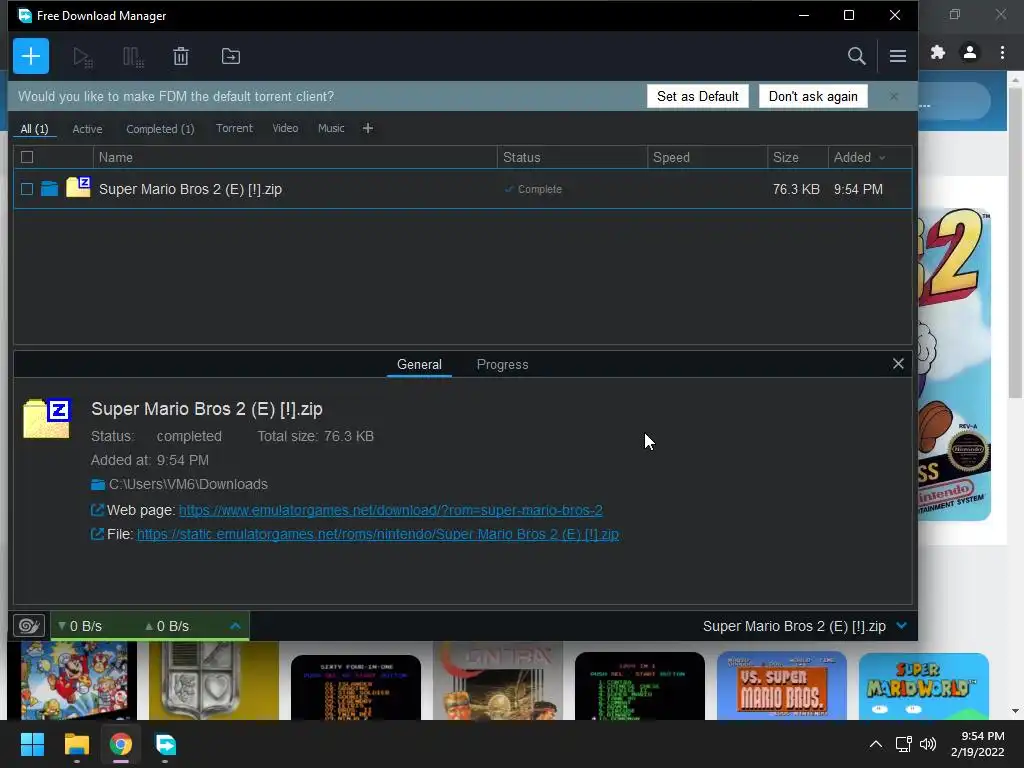Click the pause all downloads icon
This screenshot has height=768, width=1024.
[133, 57]
